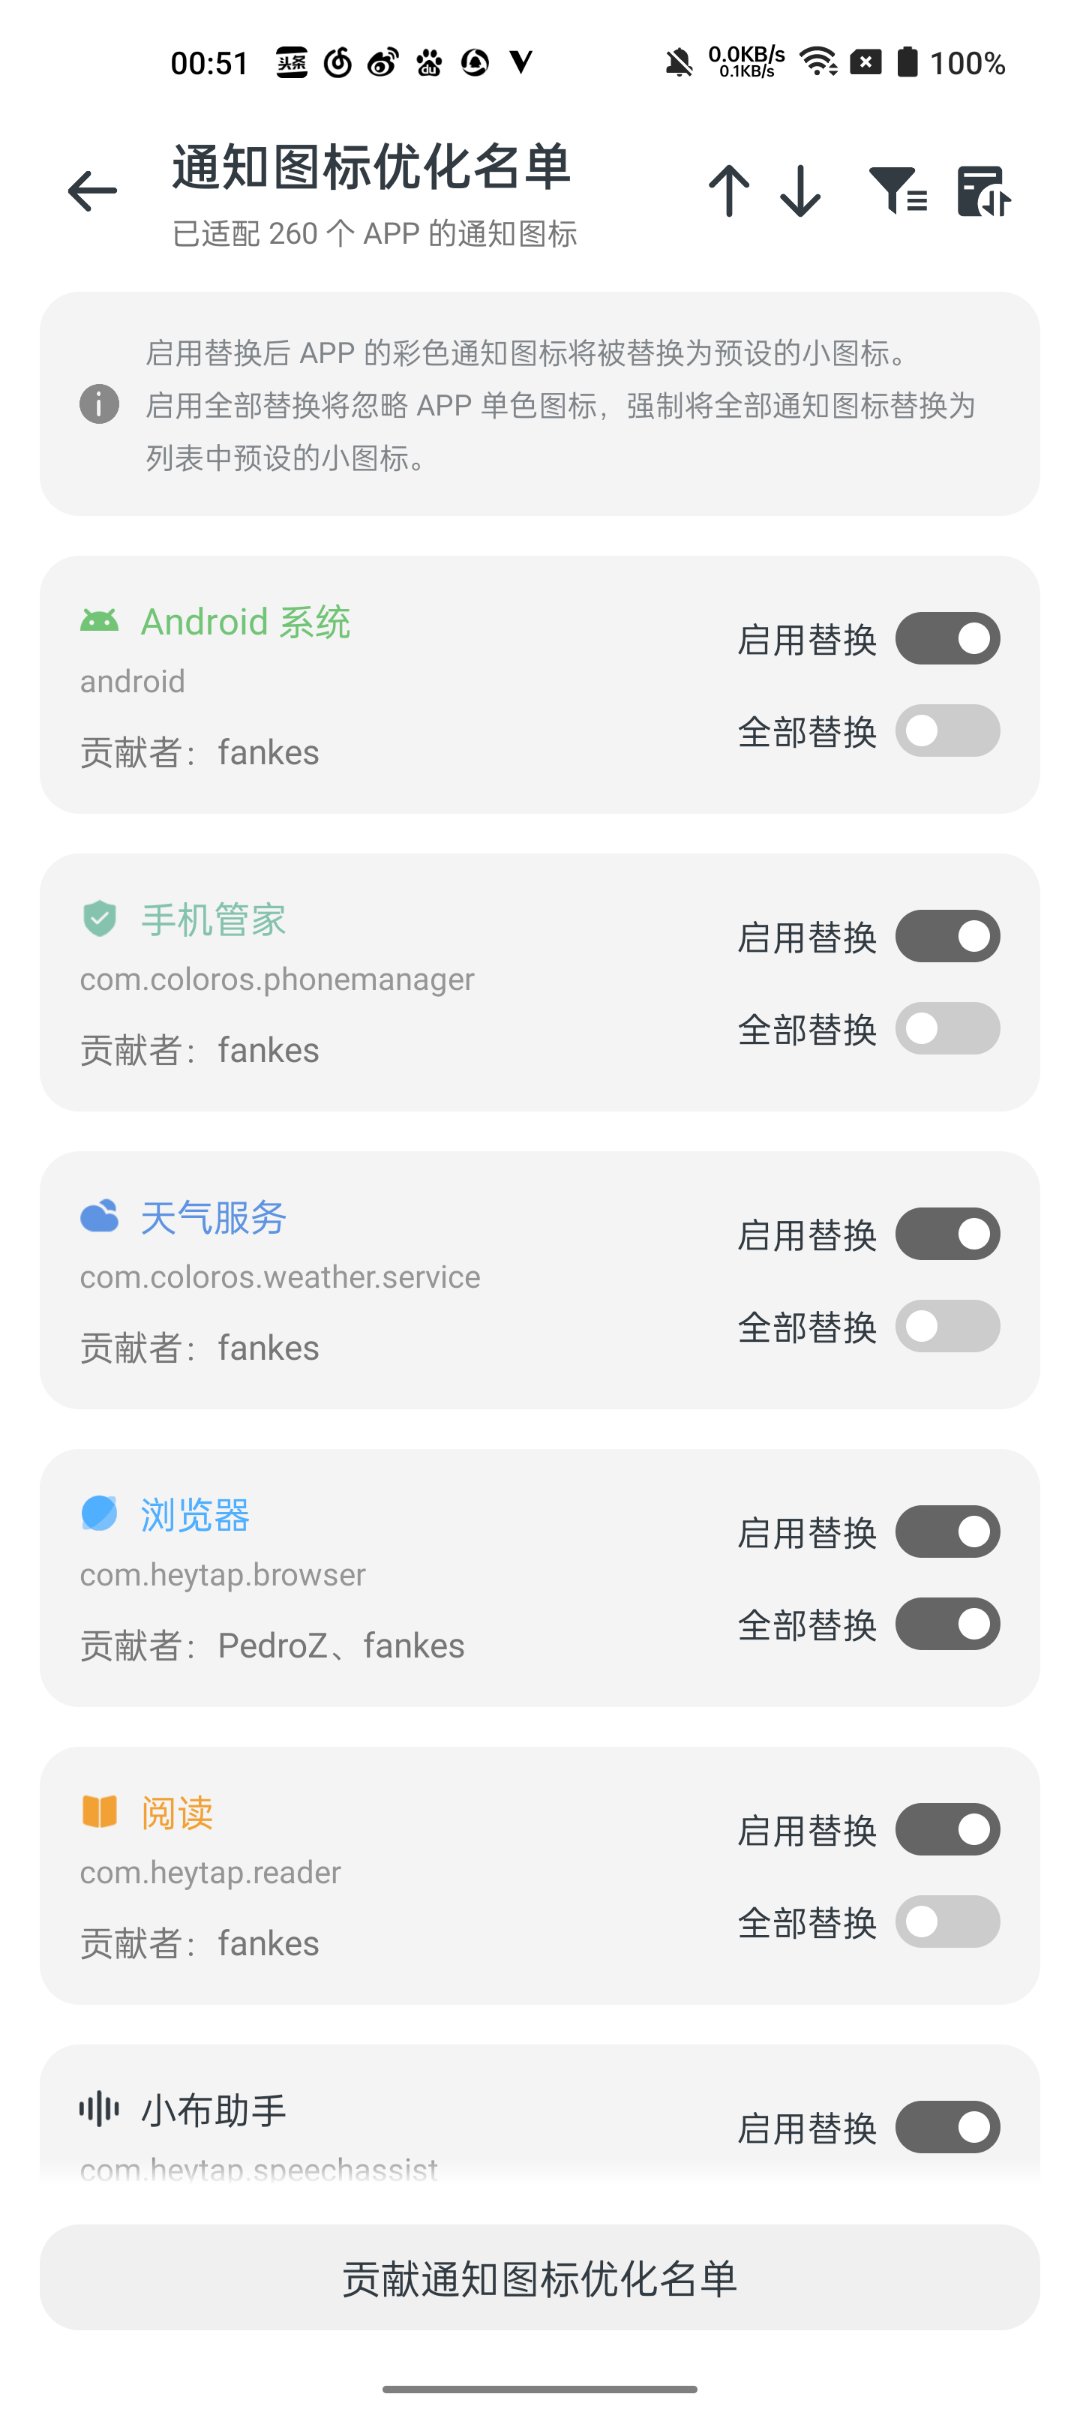
Task: Tap the 天气服务 cloud icon
Action: tap(99, 1216)
